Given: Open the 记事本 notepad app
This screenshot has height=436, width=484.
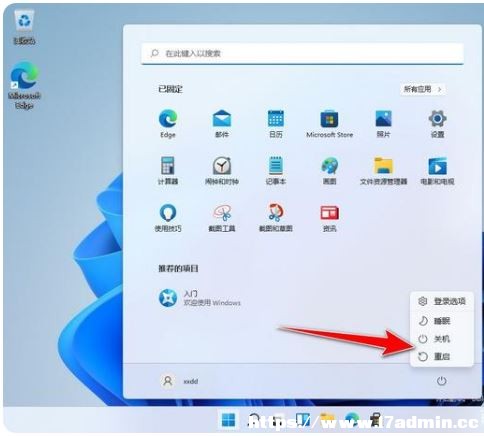Looking at the screenshot, I should point(276,170).
